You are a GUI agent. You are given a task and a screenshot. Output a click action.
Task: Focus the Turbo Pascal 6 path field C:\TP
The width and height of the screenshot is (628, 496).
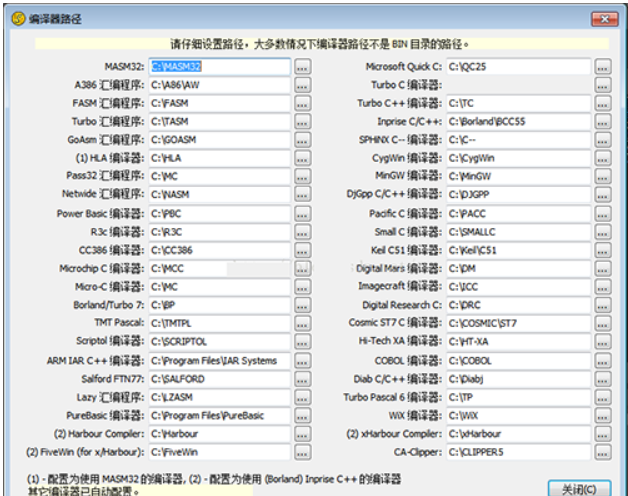[x=519, y=397]
